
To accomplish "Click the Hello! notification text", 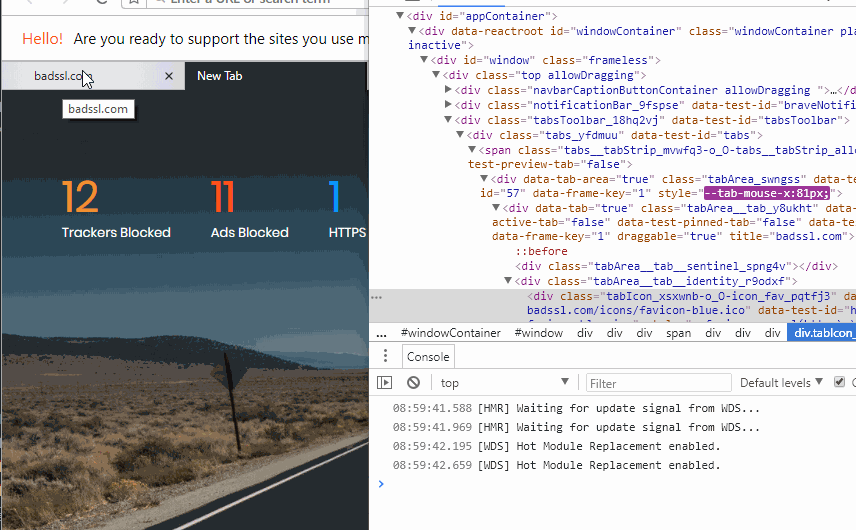I will tap(43, 39).
